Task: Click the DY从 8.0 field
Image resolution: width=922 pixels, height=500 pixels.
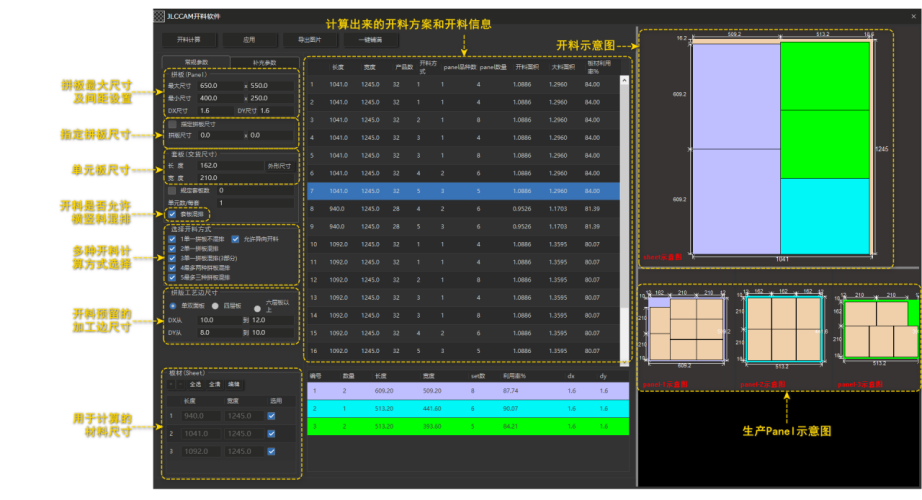Action: pos(219,333)
